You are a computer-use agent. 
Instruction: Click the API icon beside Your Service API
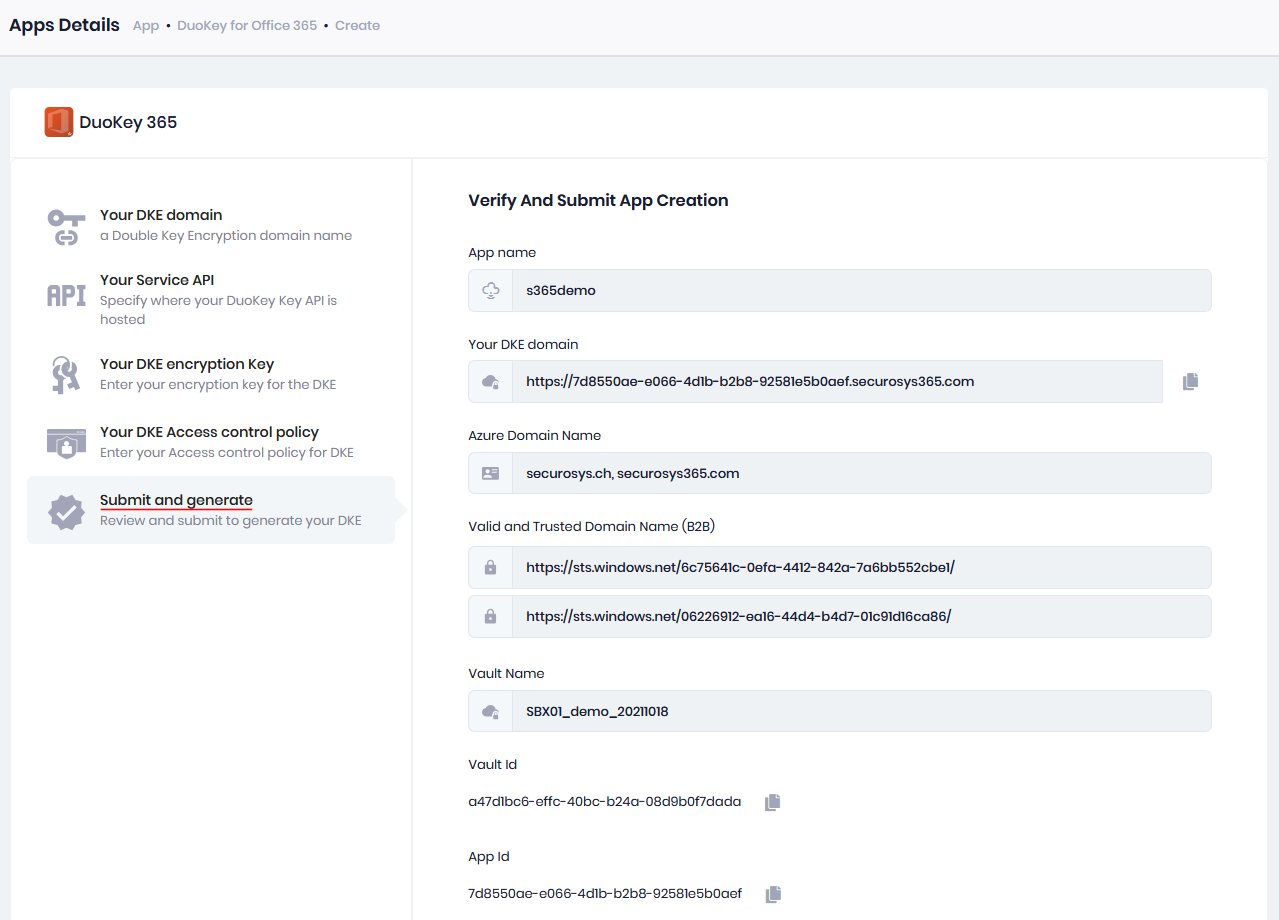coord(66,295)
